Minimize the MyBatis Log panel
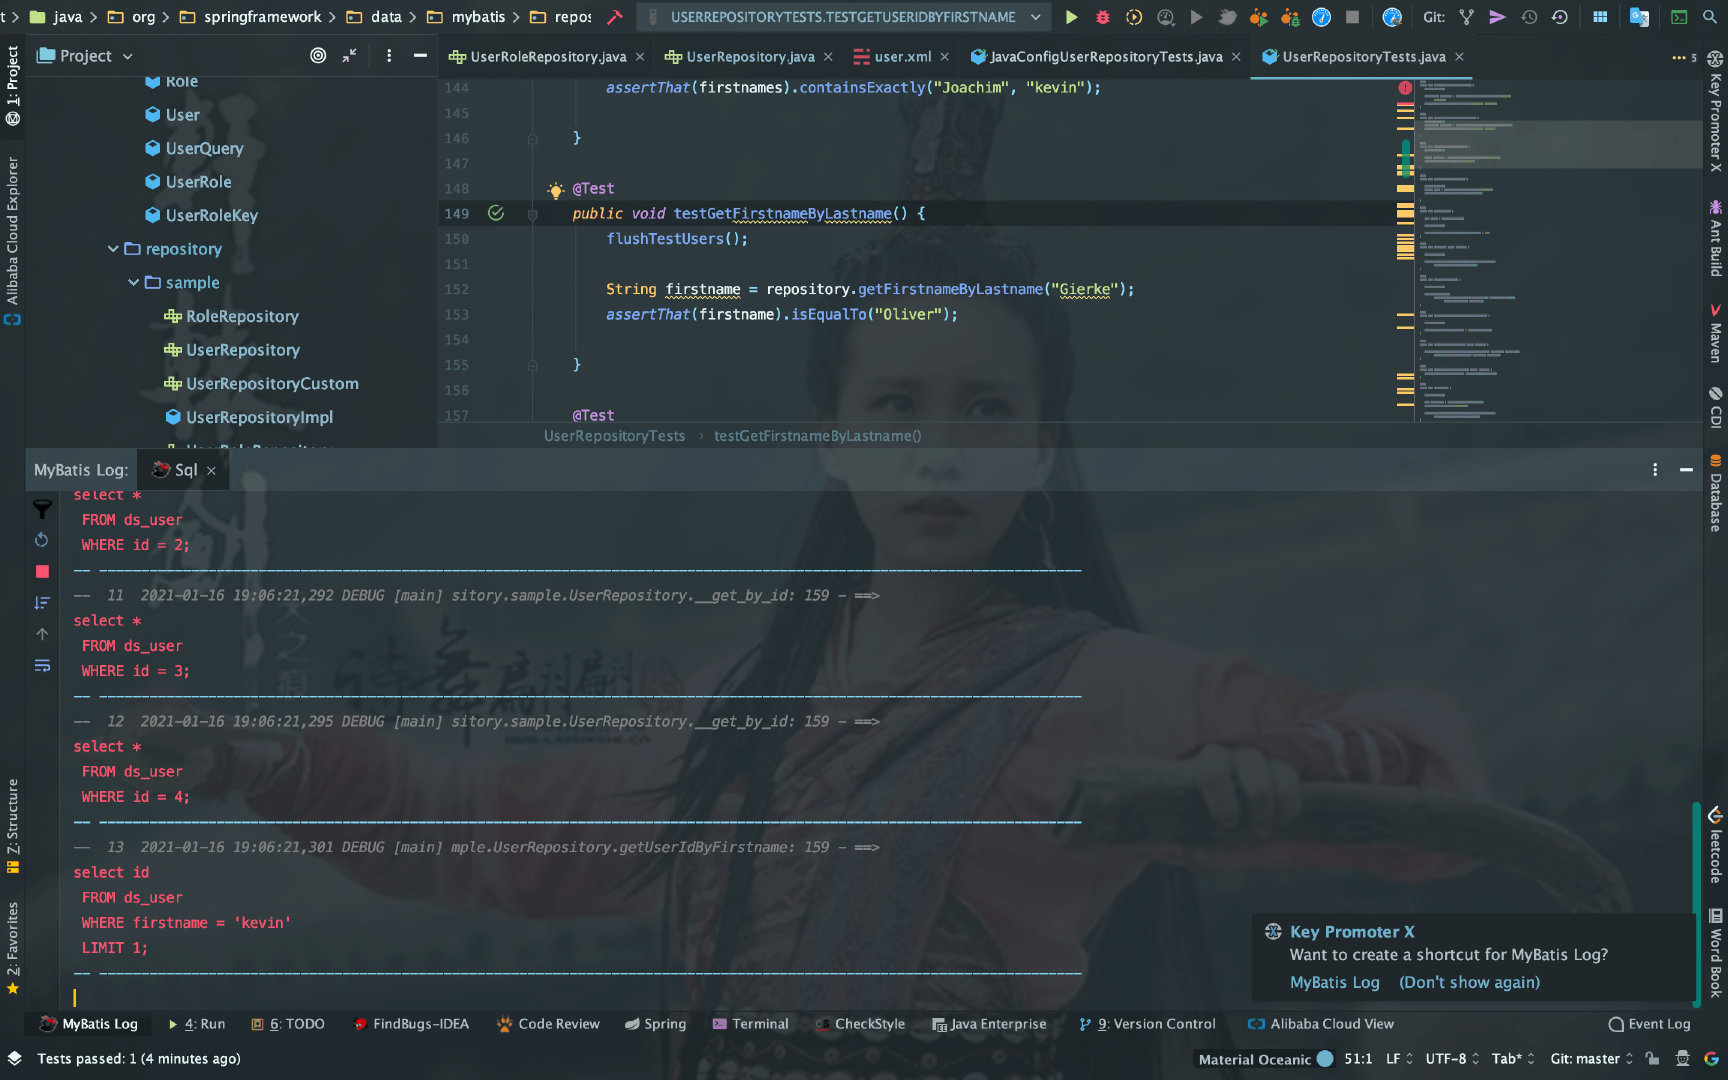The height and width of the screenshot is (1080, 1728). pos(1686,470)
